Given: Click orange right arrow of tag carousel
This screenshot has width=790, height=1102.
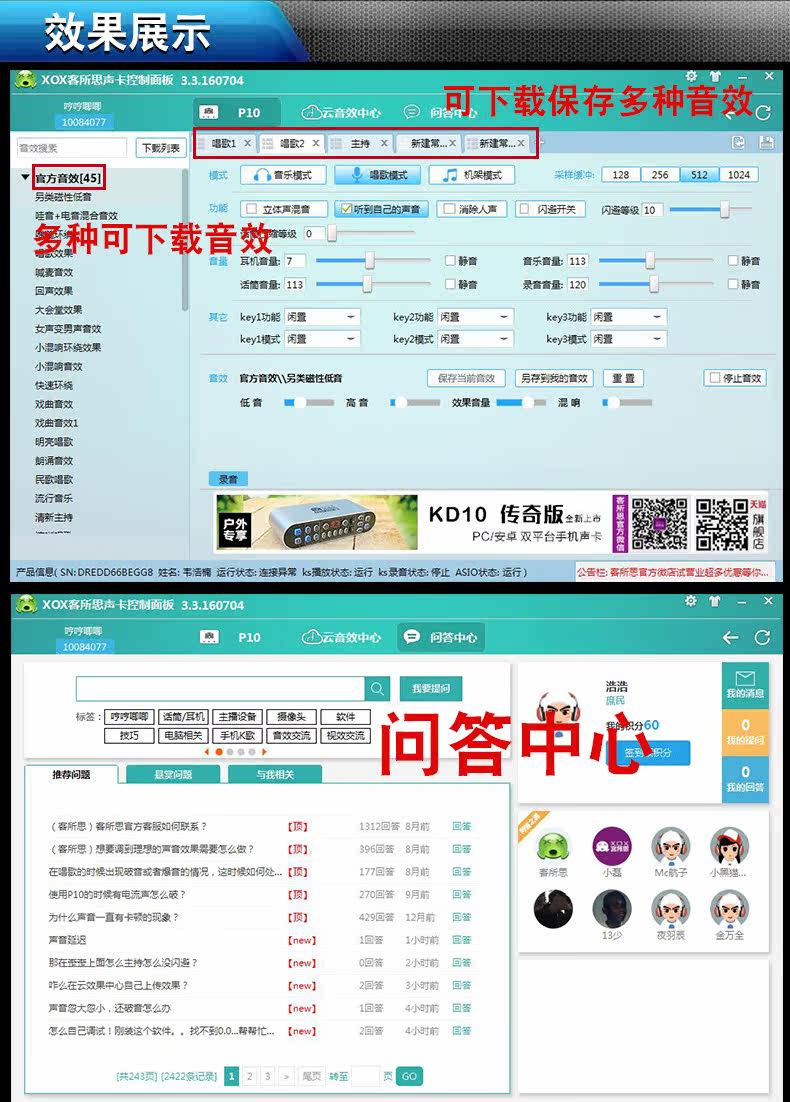Looking at the screenshot, I should tap(264, 751).
